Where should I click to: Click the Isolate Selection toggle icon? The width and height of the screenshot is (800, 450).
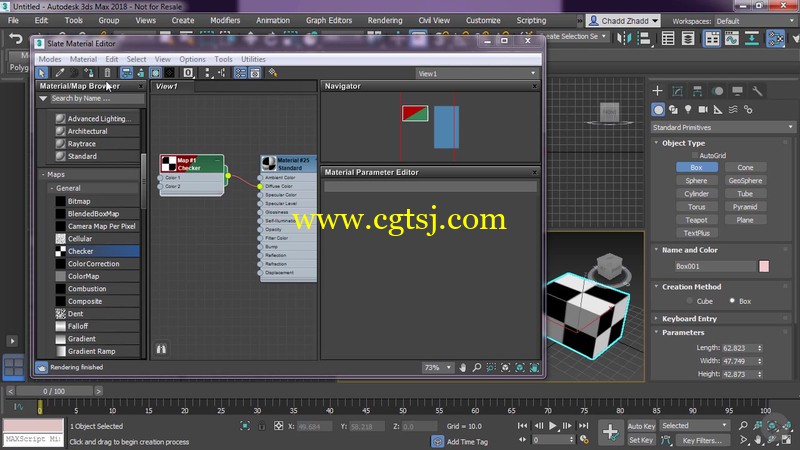(x=245, y=426)
